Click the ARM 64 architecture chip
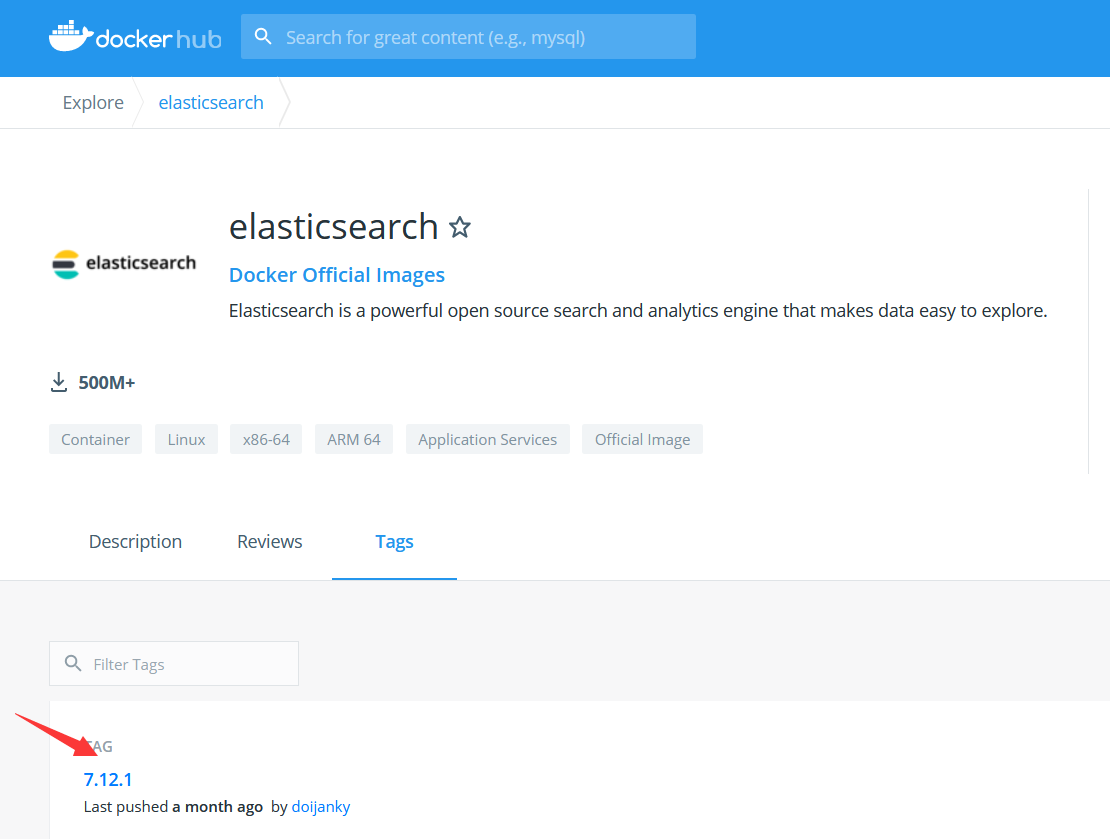The image size is (1110, 839). click(x=354, y=439)
